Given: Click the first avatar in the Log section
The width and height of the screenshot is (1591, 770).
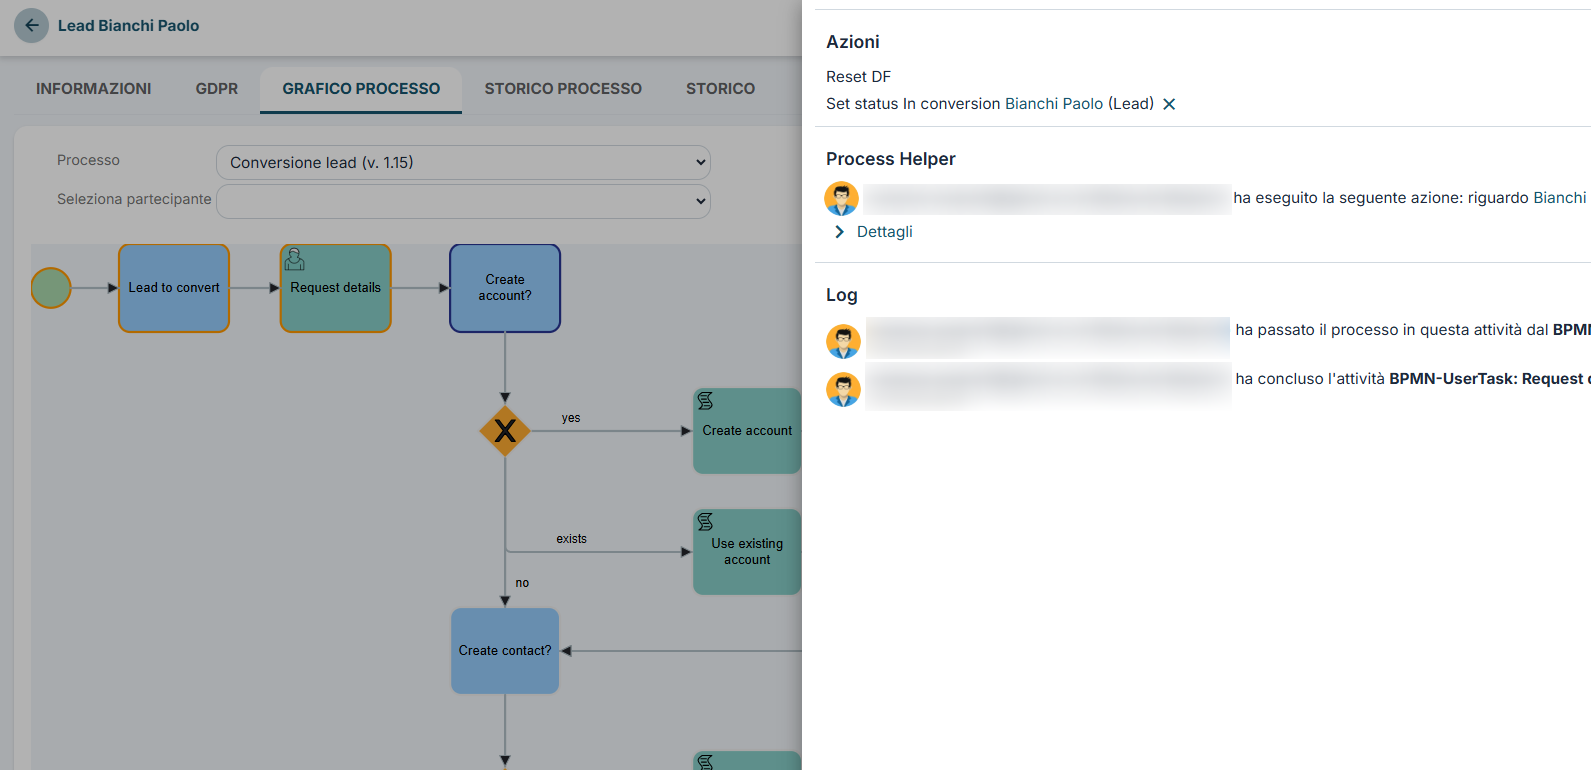Looking at the screenshot, I should [844, 342].
